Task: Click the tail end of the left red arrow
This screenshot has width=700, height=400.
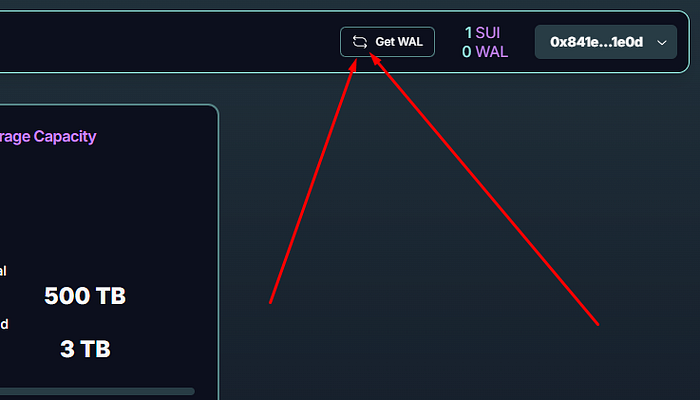Action: click(x=271, y=302)
